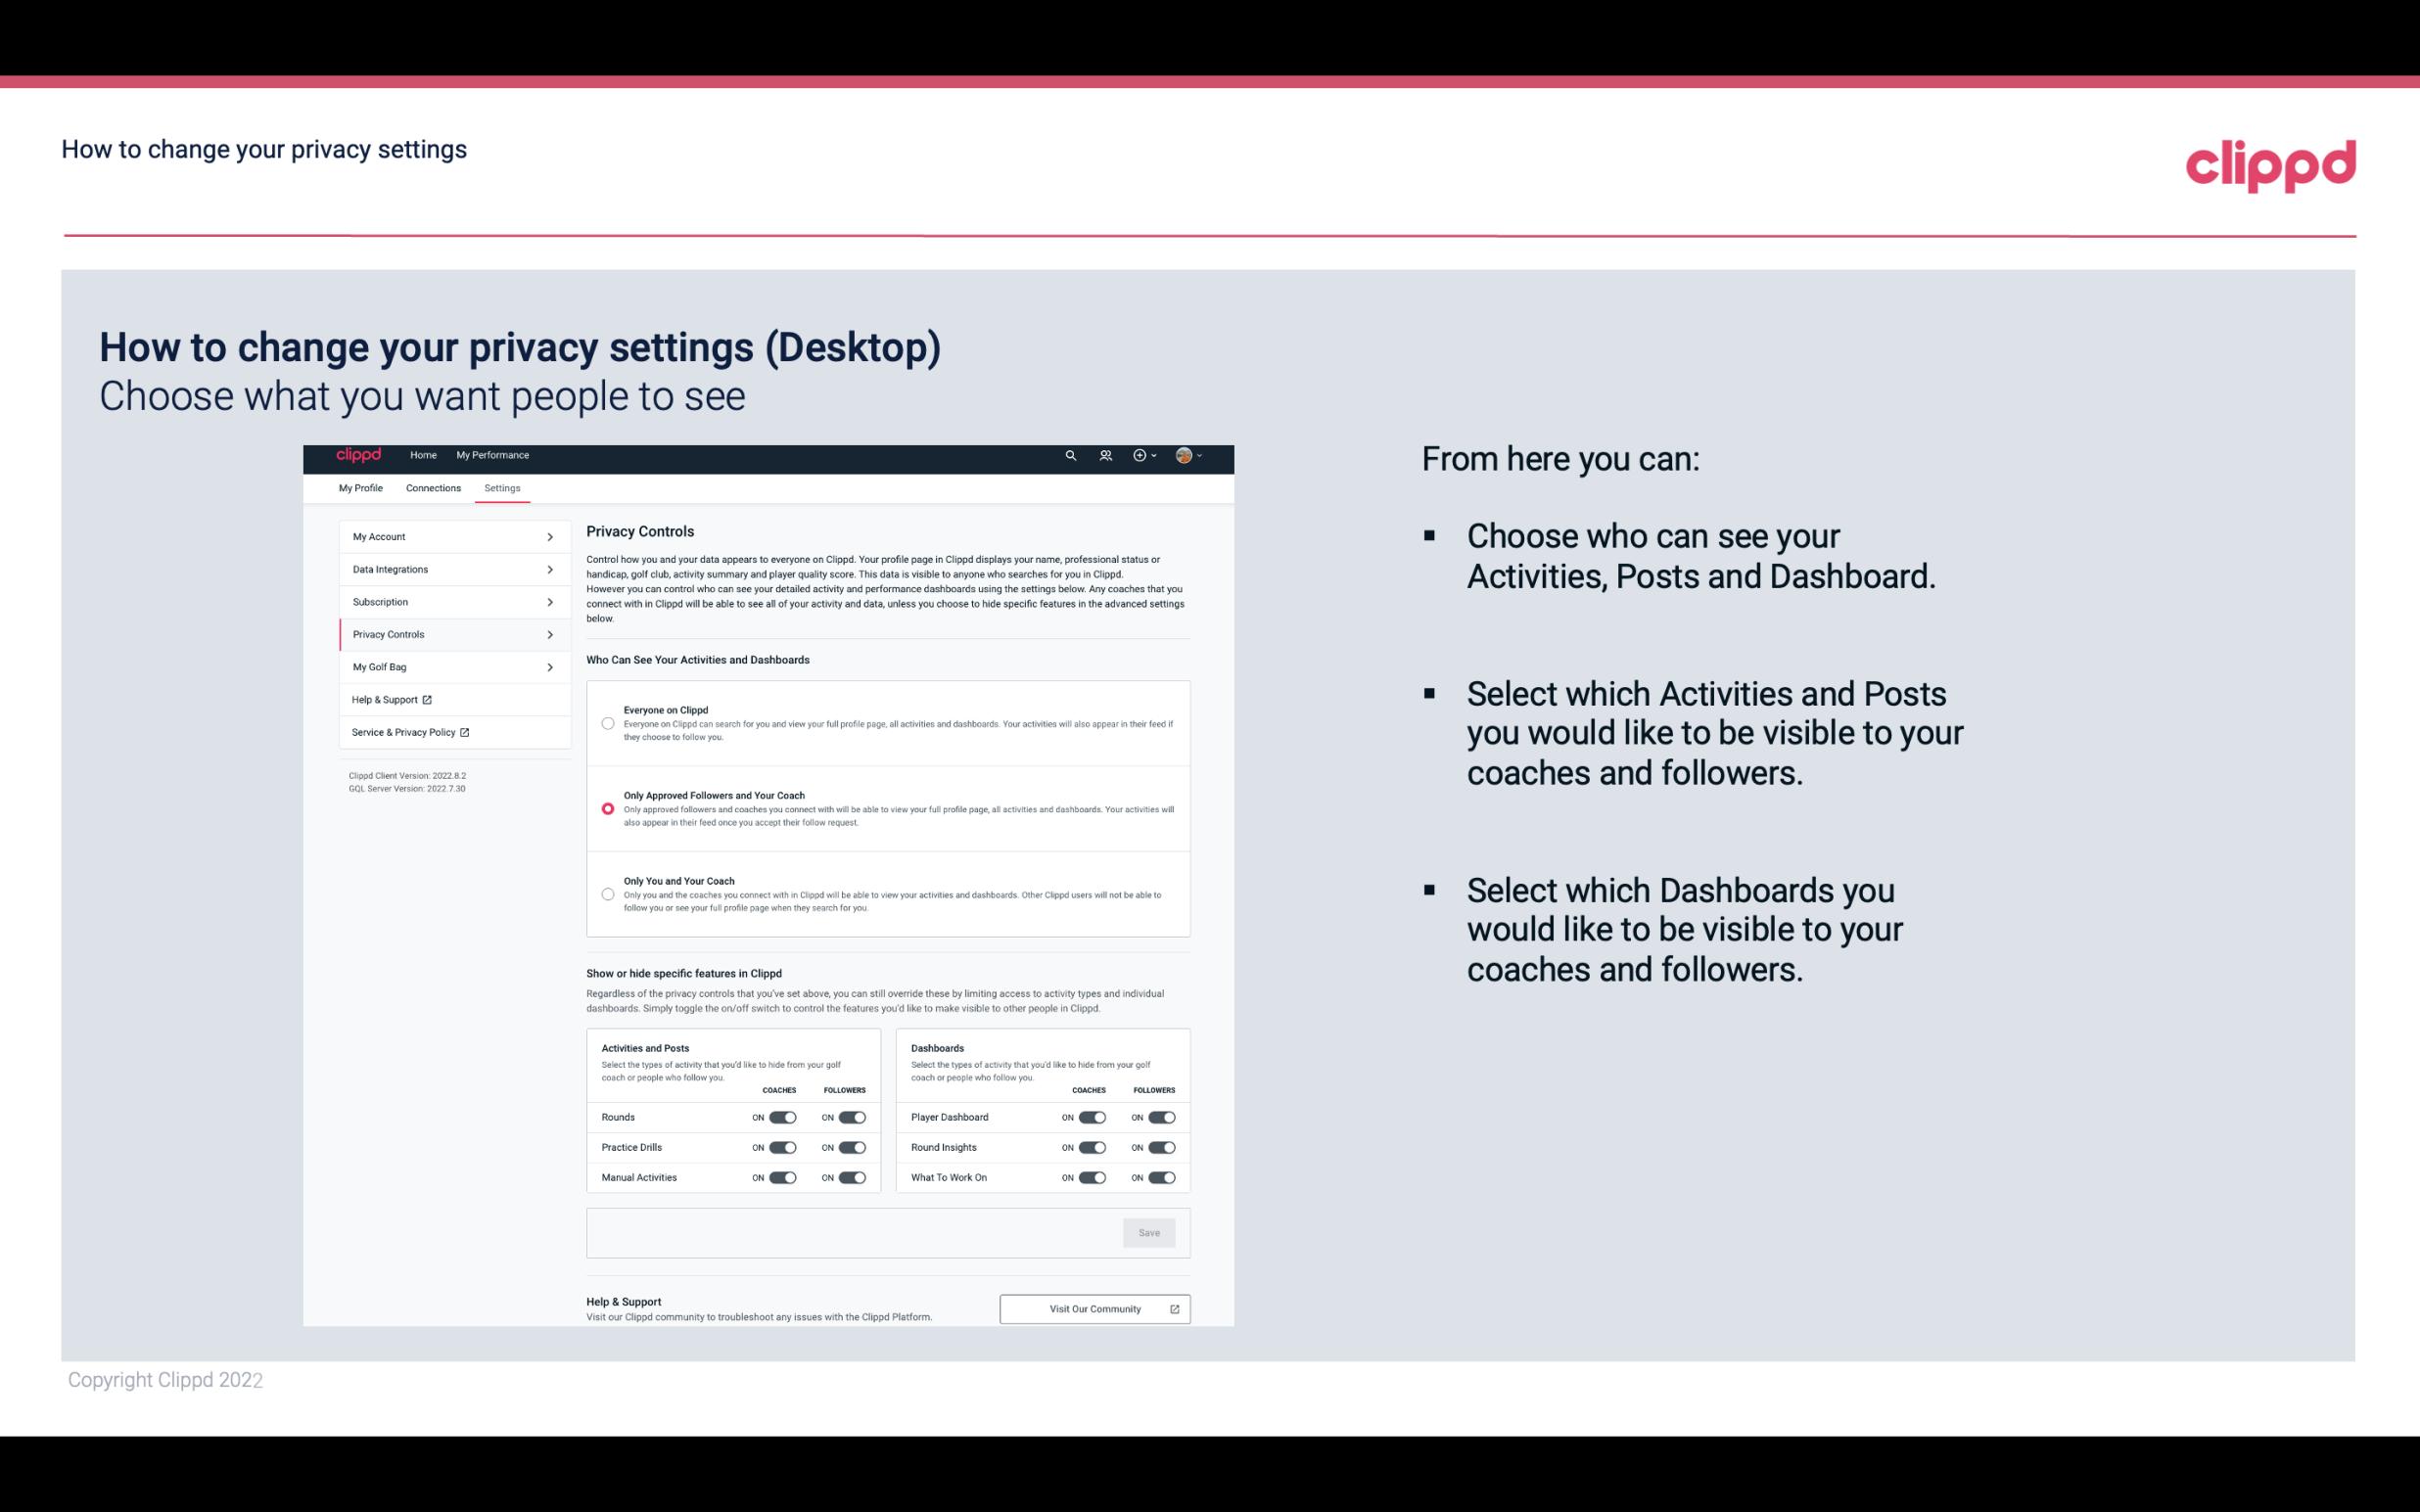The width and height of the screenshot is (2420, 1512).
Task: Click the search icon in top navigation
Action: (x=1070, y=455)
